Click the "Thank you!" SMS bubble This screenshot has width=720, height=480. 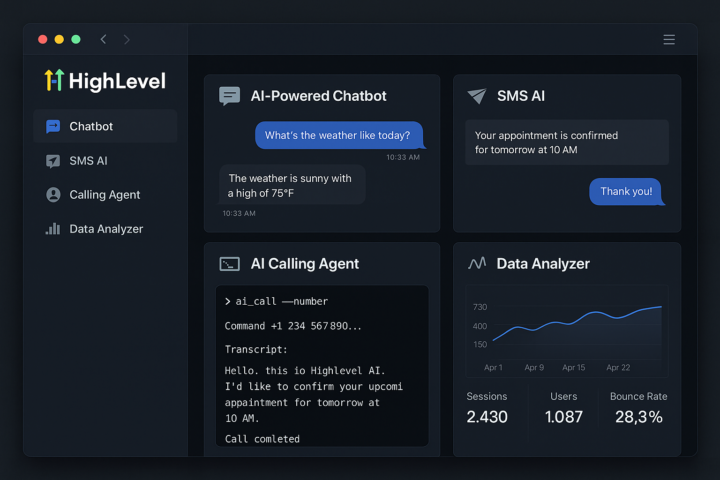(x=626, y=191)
